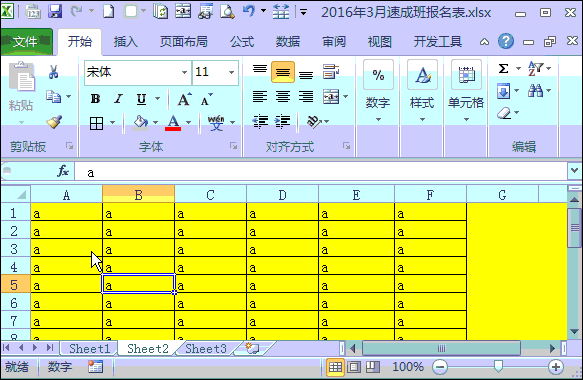Image resolution: width=583 pixels, height=380 pixels.
Task: Open underline style dropdown arrow
Action: pyautogui.click(x=158, y=99)
